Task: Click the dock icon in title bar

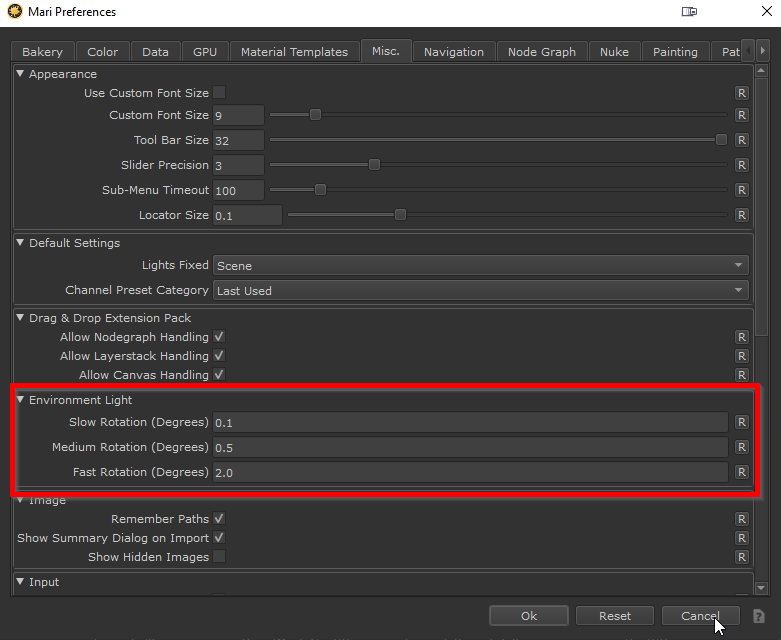Action: click(x=689, y=12)
